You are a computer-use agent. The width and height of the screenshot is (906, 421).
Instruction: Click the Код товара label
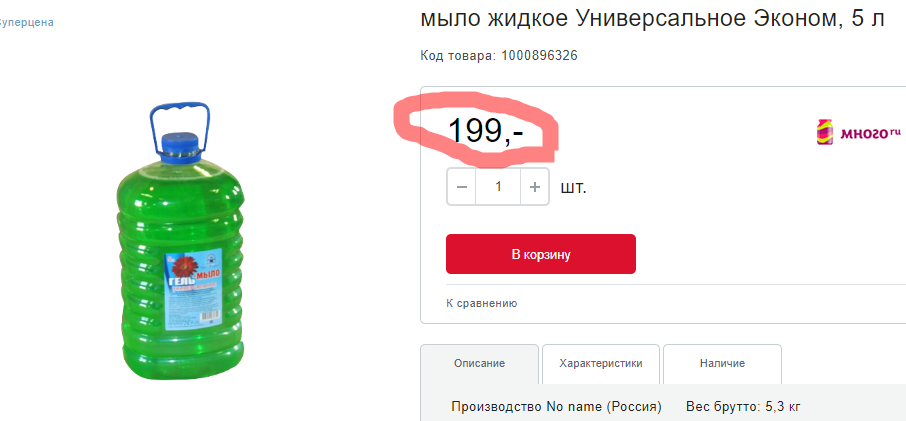tap(457, 55)
